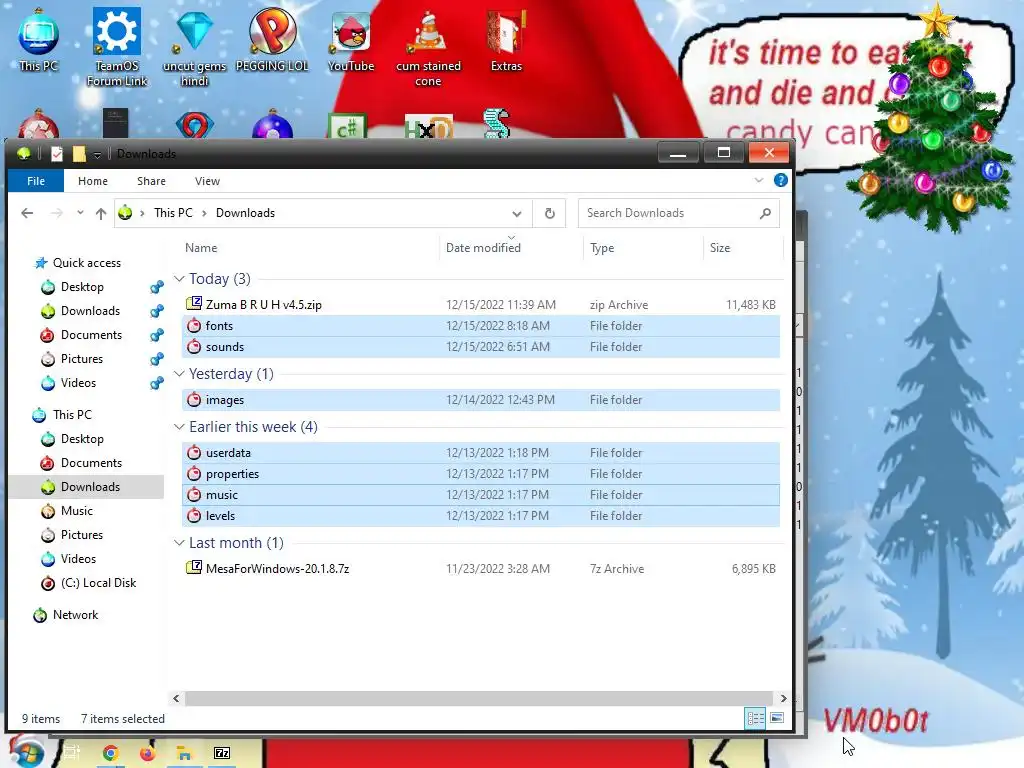Open (C:) Local Disk in navigation pane
The image size is (1024, 768).
98,583
